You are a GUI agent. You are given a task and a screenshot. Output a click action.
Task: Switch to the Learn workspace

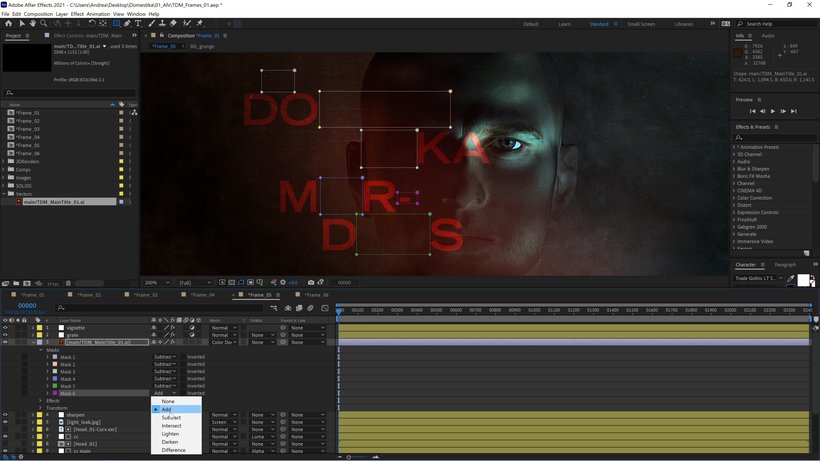click(x=564, y=24)
